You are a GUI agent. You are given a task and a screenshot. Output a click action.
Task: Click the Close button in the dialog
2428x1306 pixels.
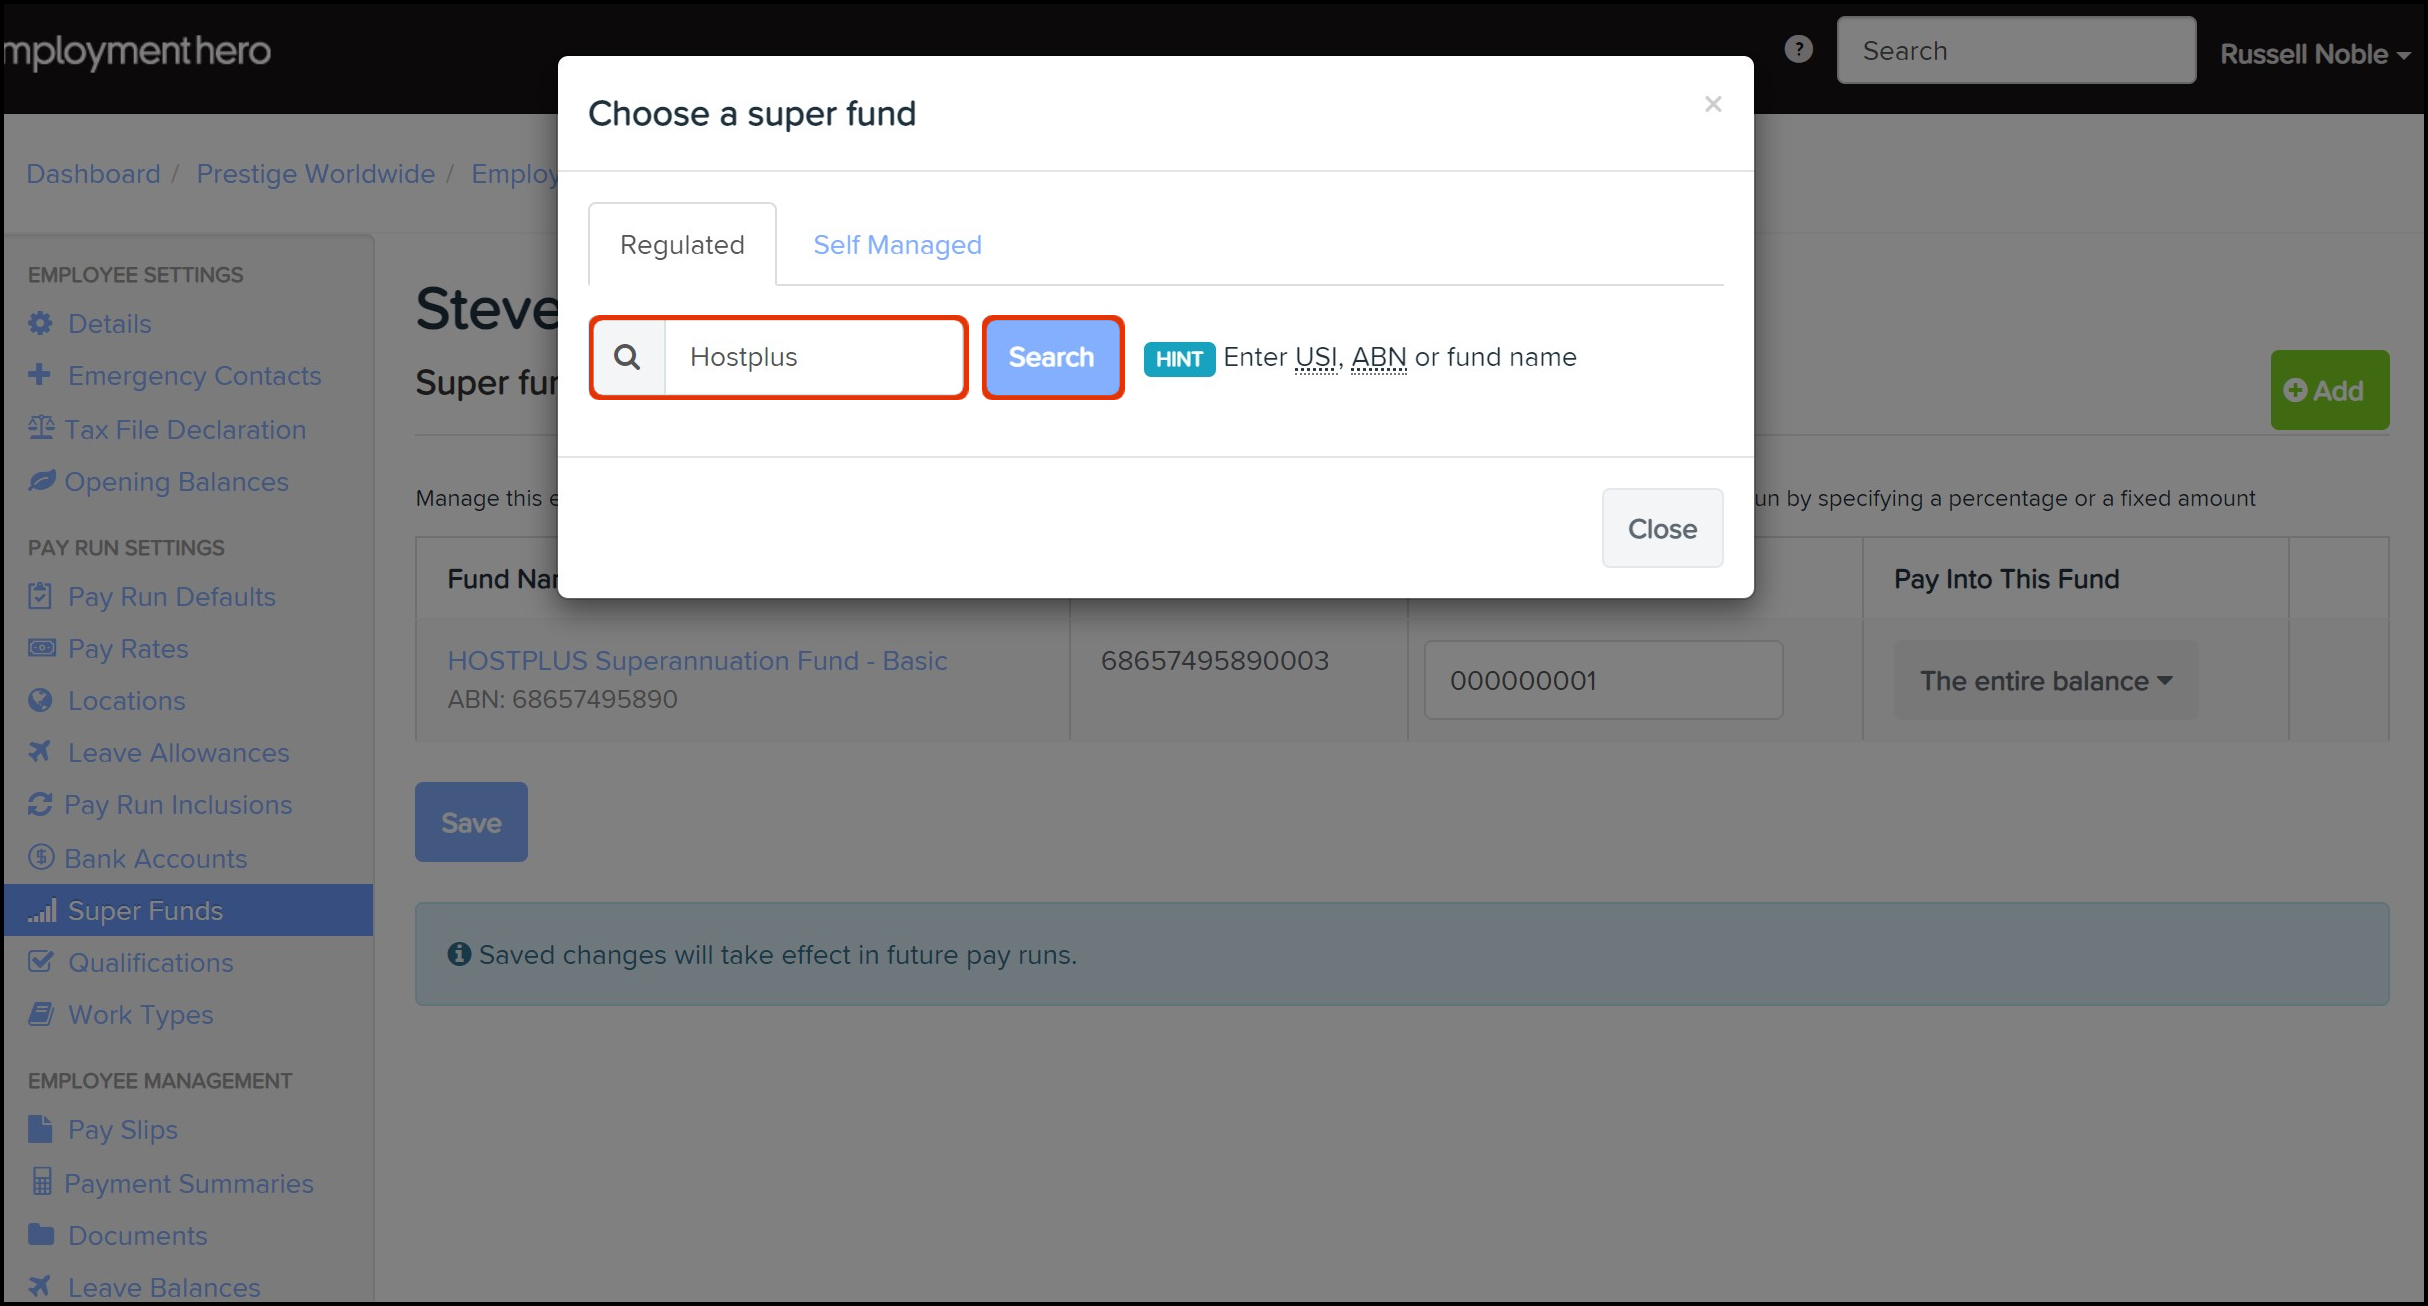click(1661, 529)
